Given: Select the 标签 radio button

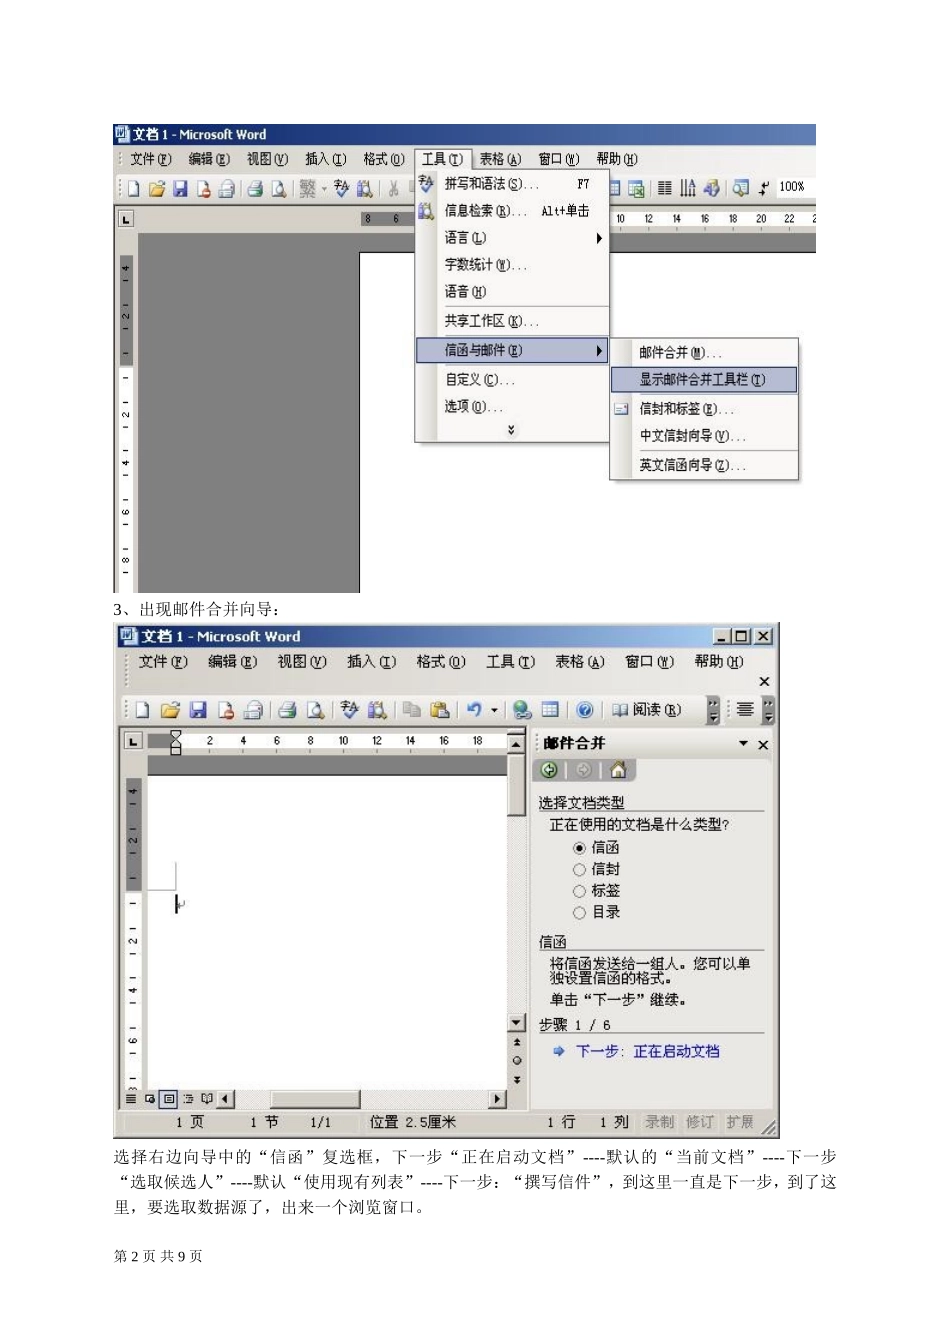Looking at the screenshot, I should click(579, 891).
